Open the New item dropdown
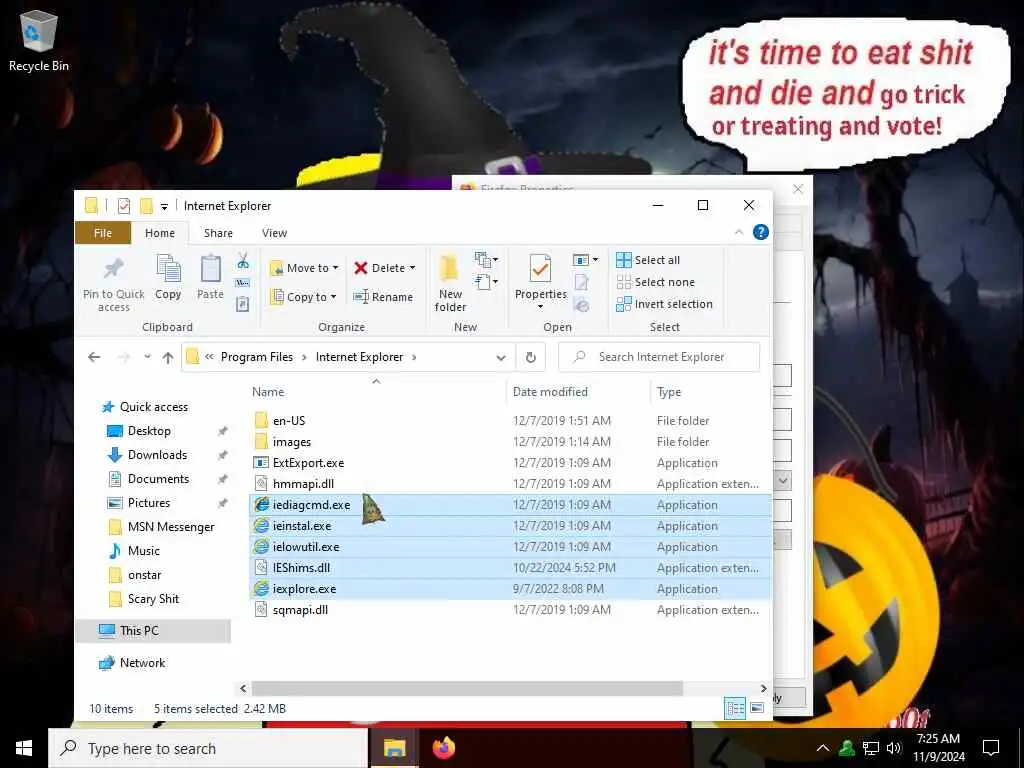Screen dimensions: 1024x768 [x=487, y=260]
